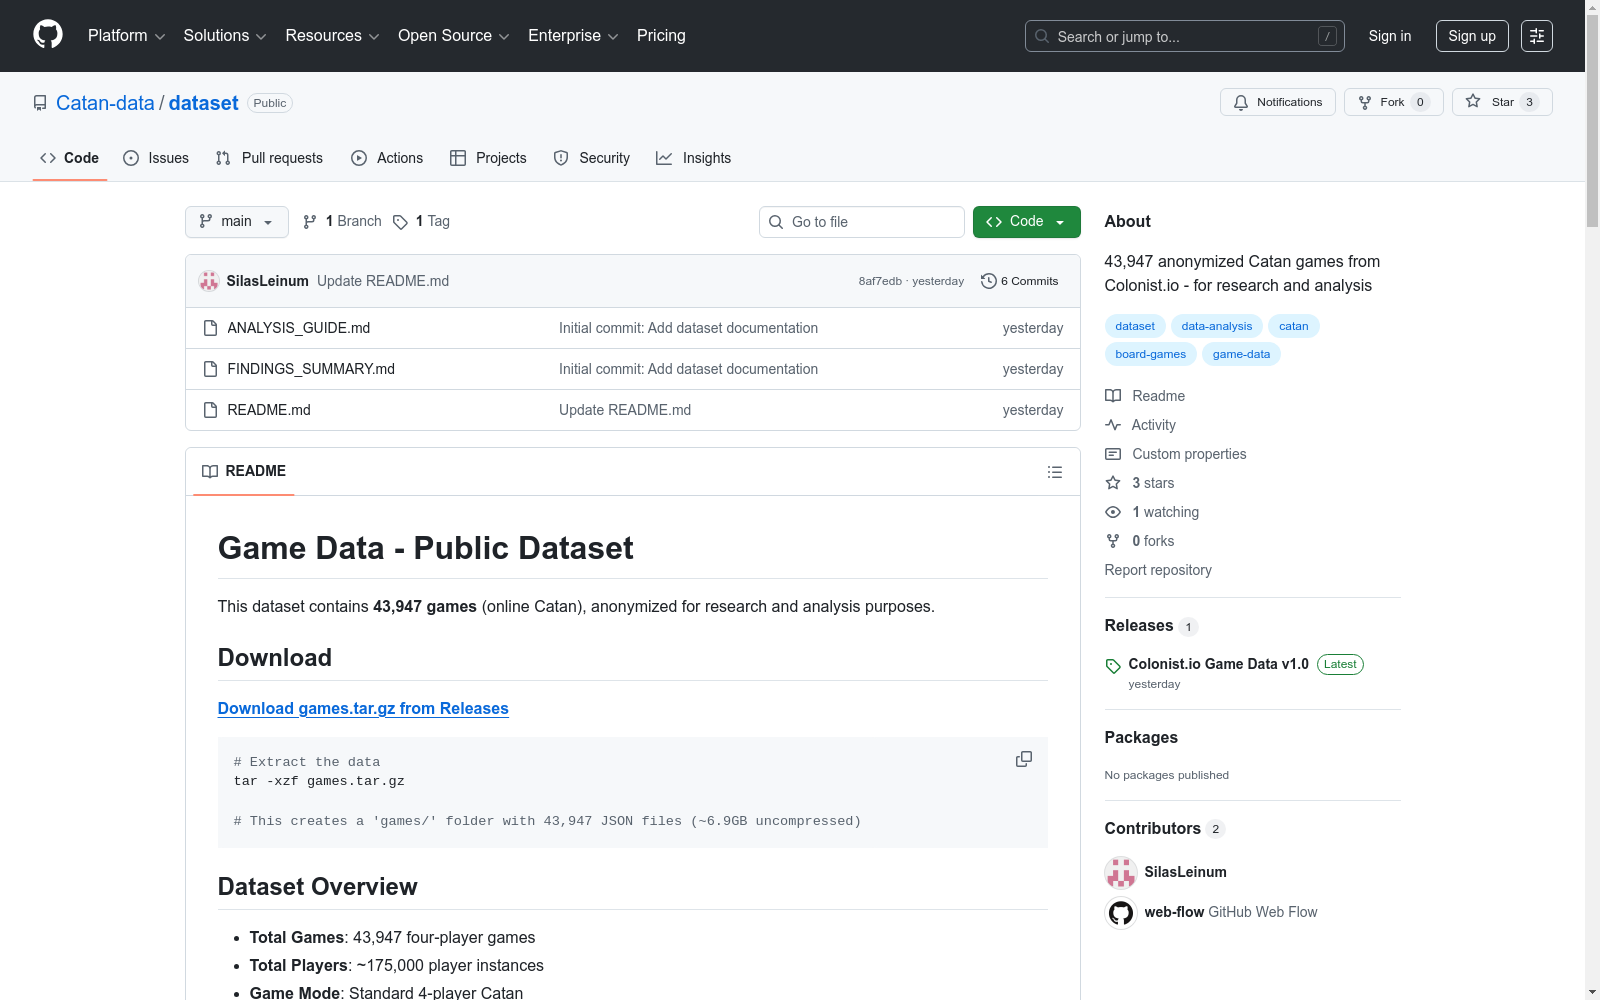Click the commits history clock icon
The height and width of the screenshot is (1000, 1600).
point(989,281)
